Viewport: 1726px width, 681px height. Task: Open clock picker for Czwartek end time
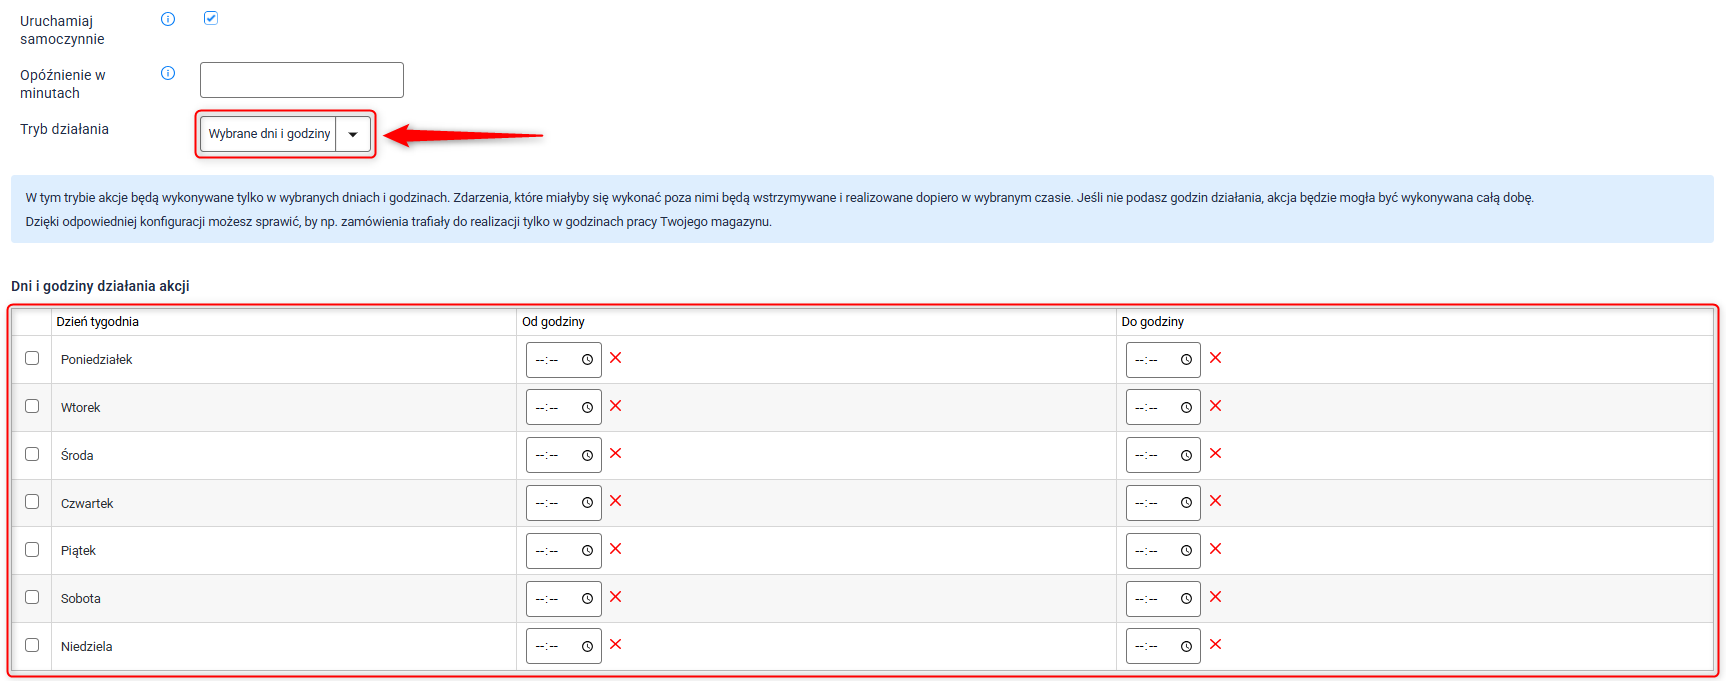click(x=1186, y=503)
